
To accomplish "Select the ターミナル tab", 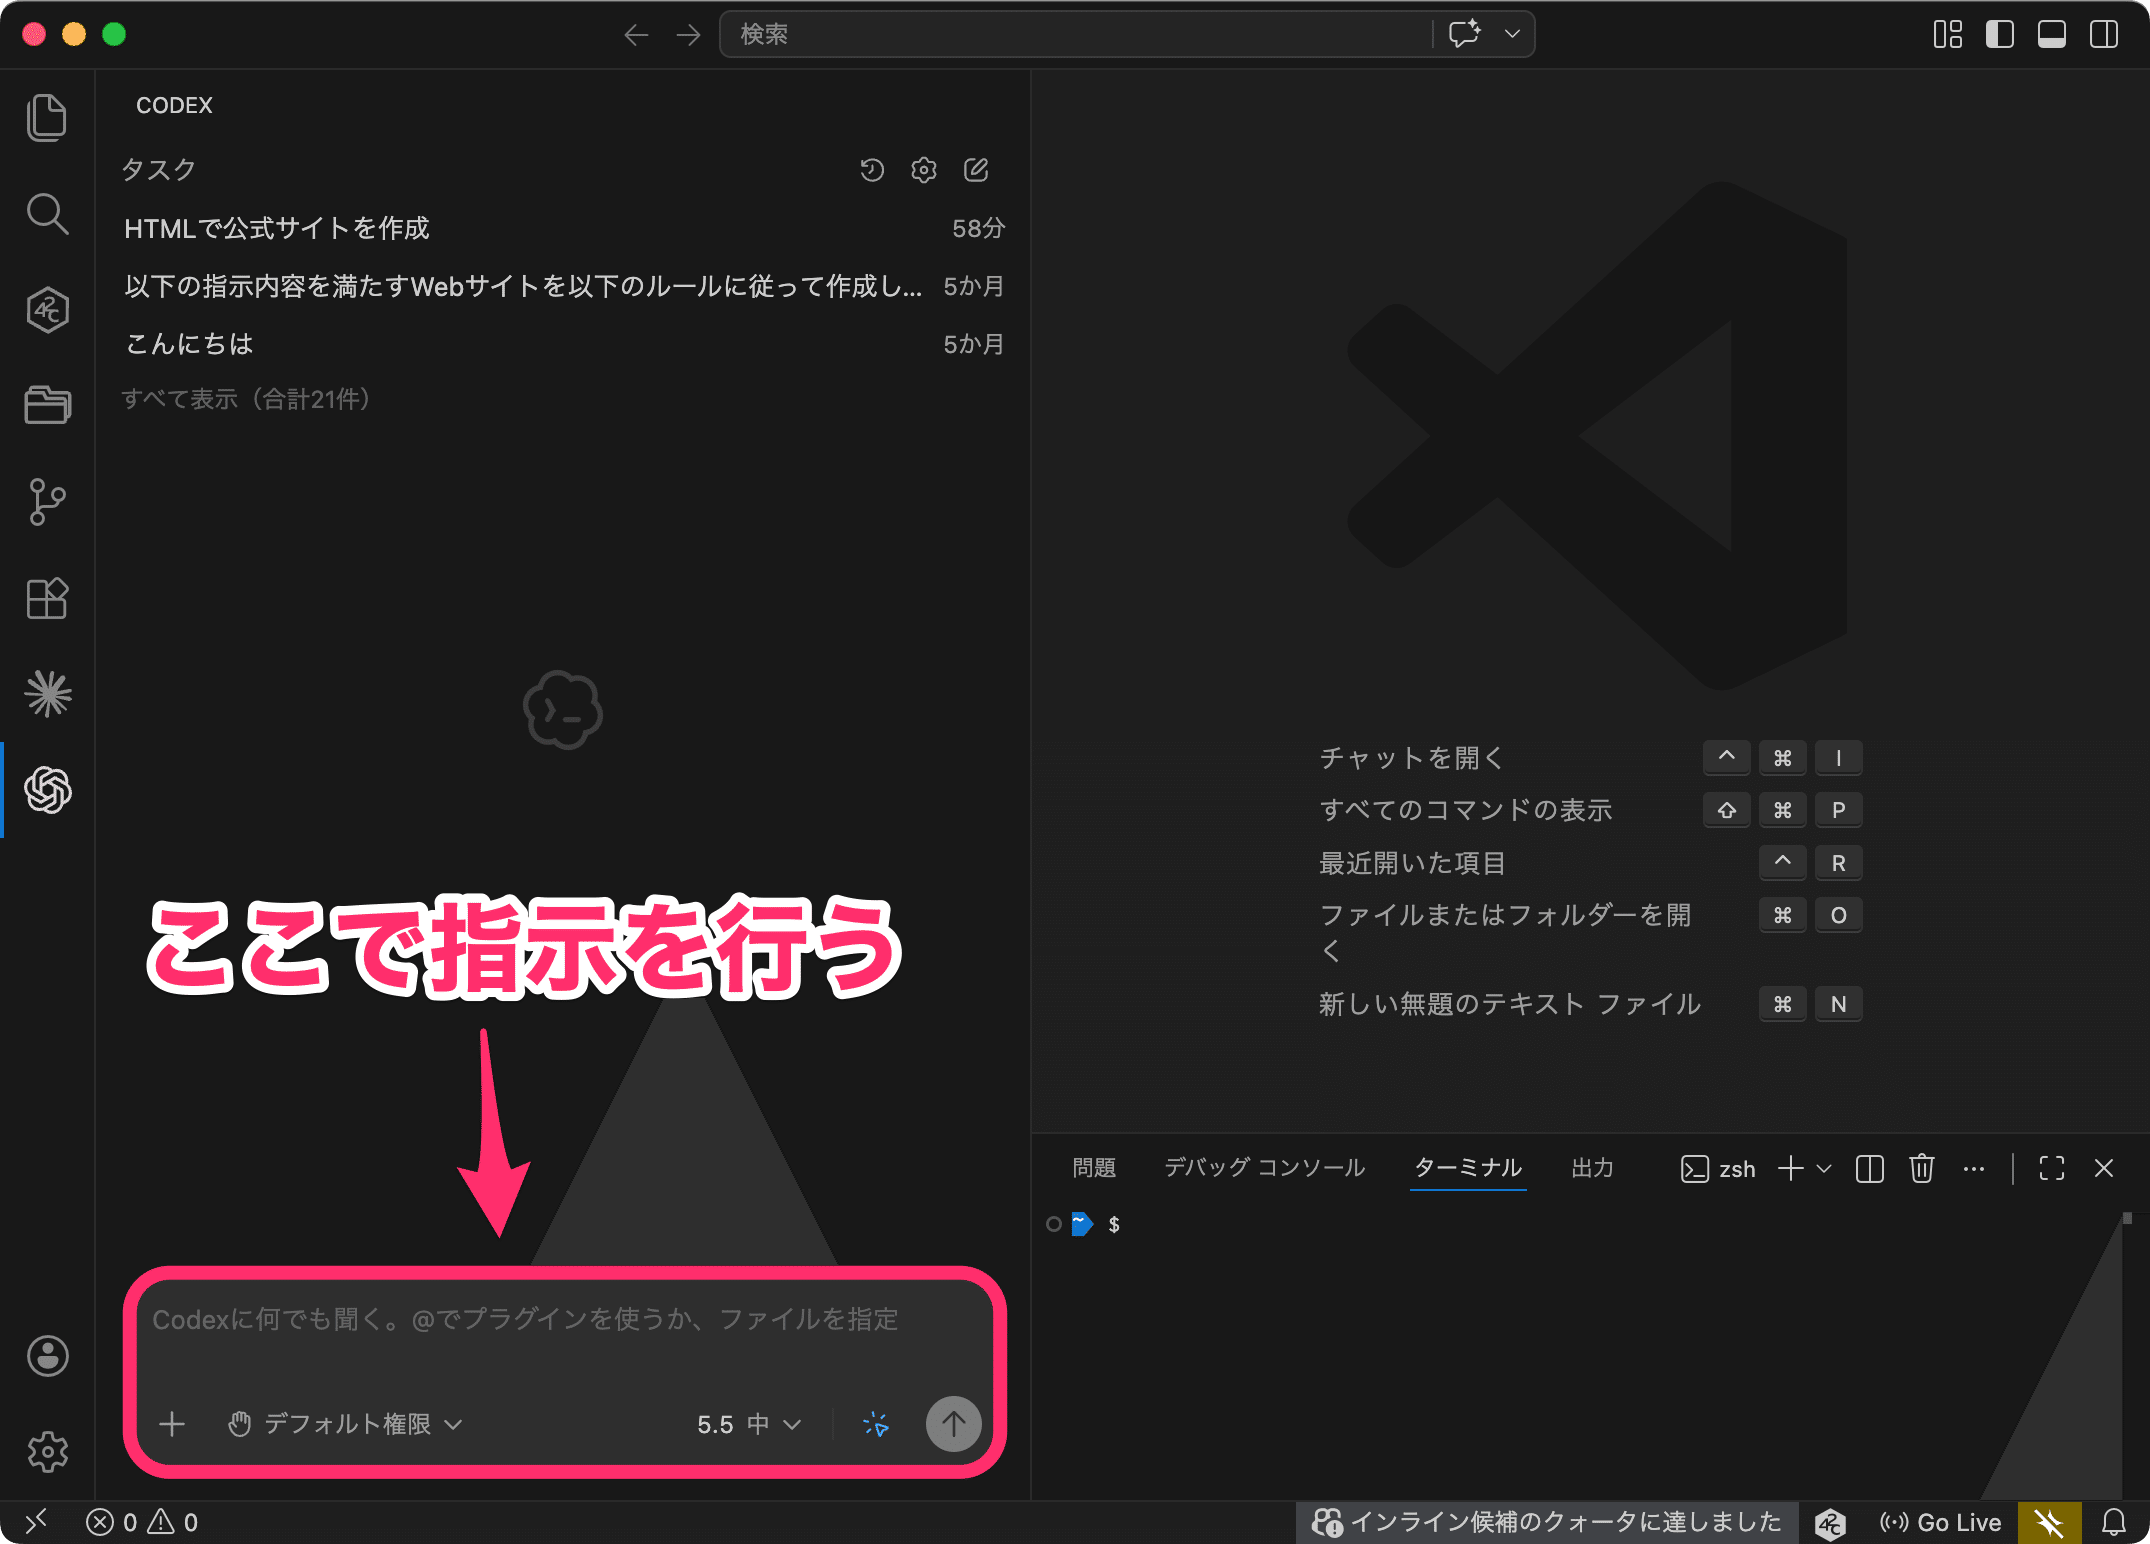I will click(x=1468, y=1168).
